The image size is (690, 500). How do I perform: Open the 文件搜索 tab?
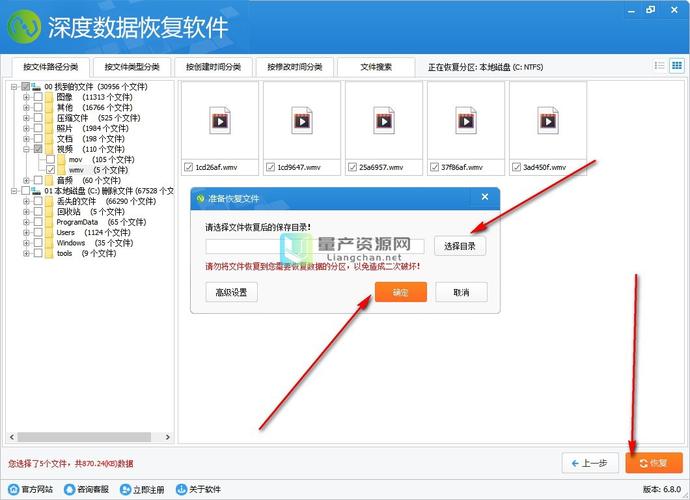click(x=376, y=67)
